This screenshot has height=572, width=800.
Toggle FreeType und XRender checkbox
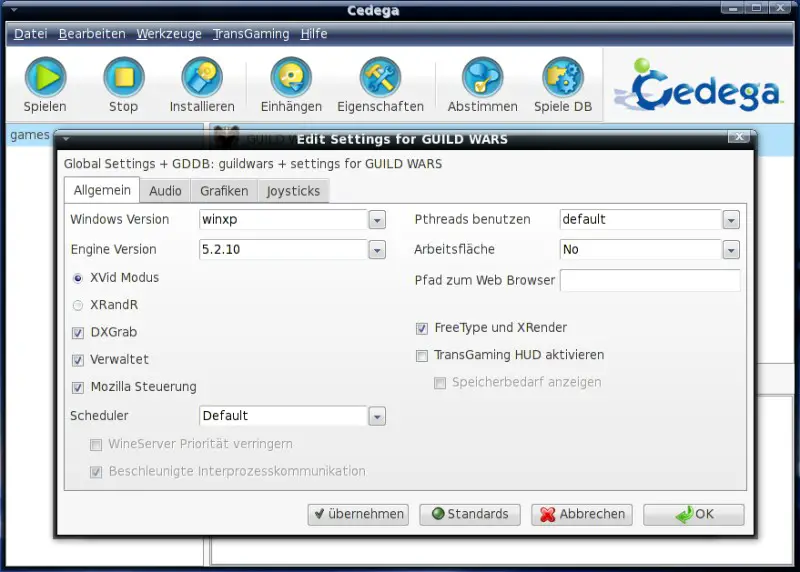(421, 328)
